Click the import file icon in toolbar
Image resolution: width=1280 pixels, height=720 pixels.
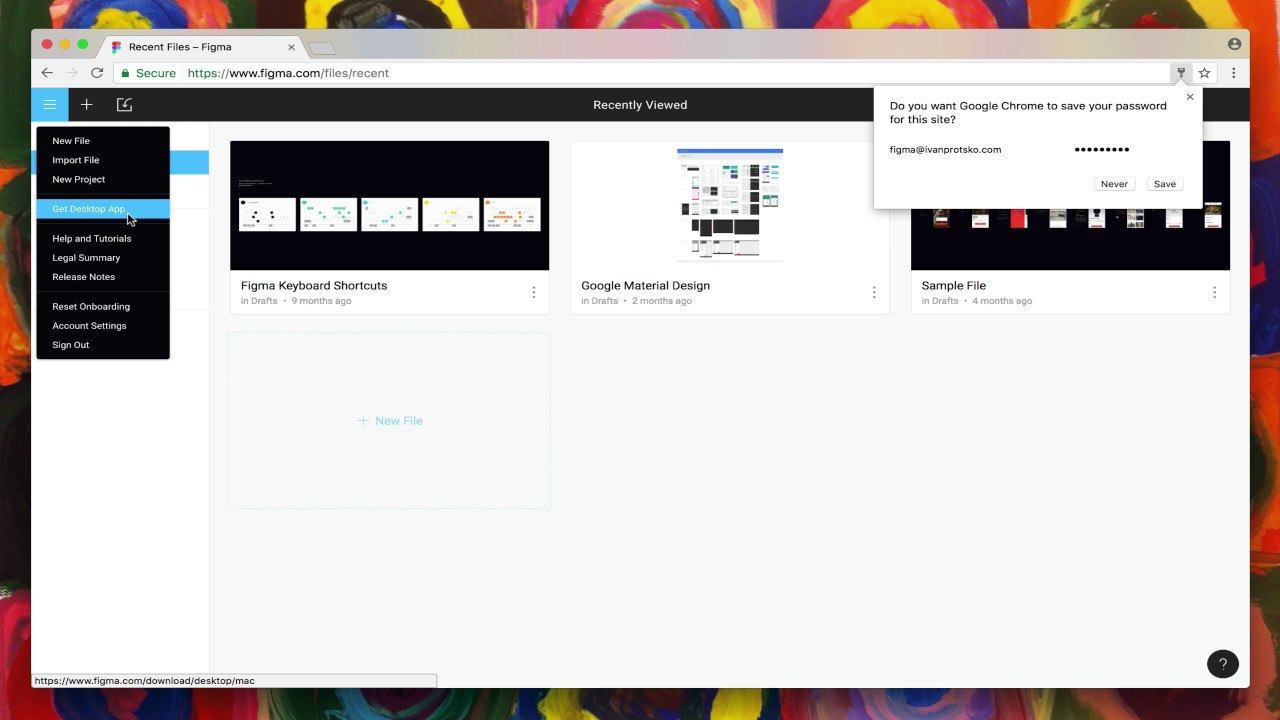(x=124, y=105)
